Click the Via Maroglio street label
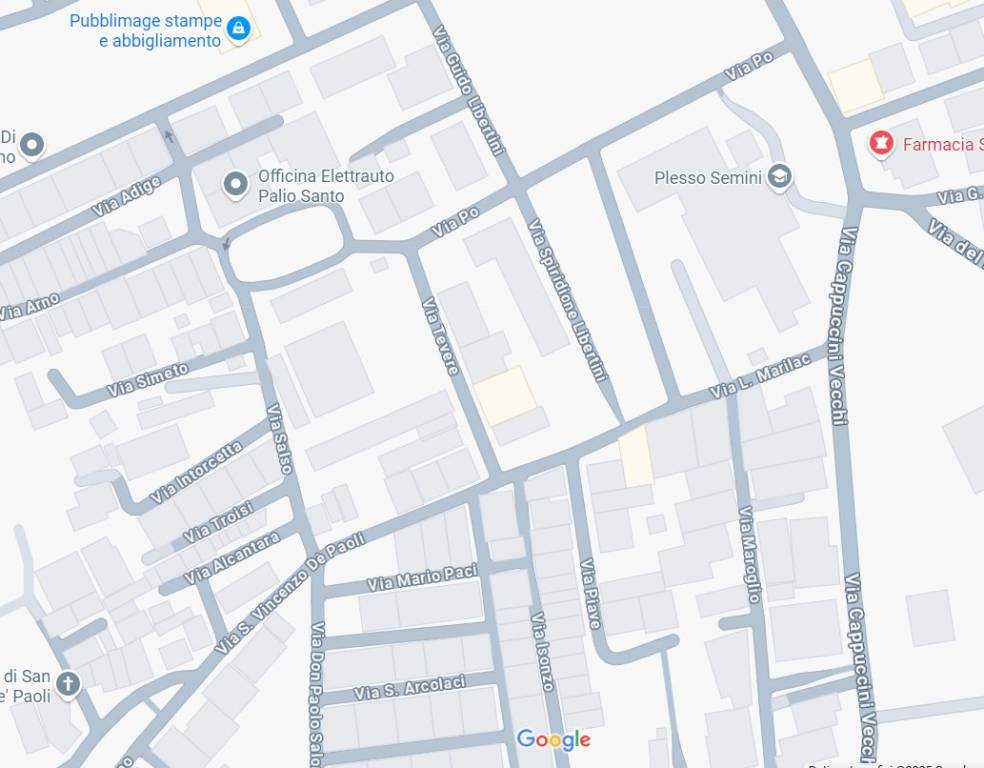This screenshot has height=768, width=984. pos(750,554)
